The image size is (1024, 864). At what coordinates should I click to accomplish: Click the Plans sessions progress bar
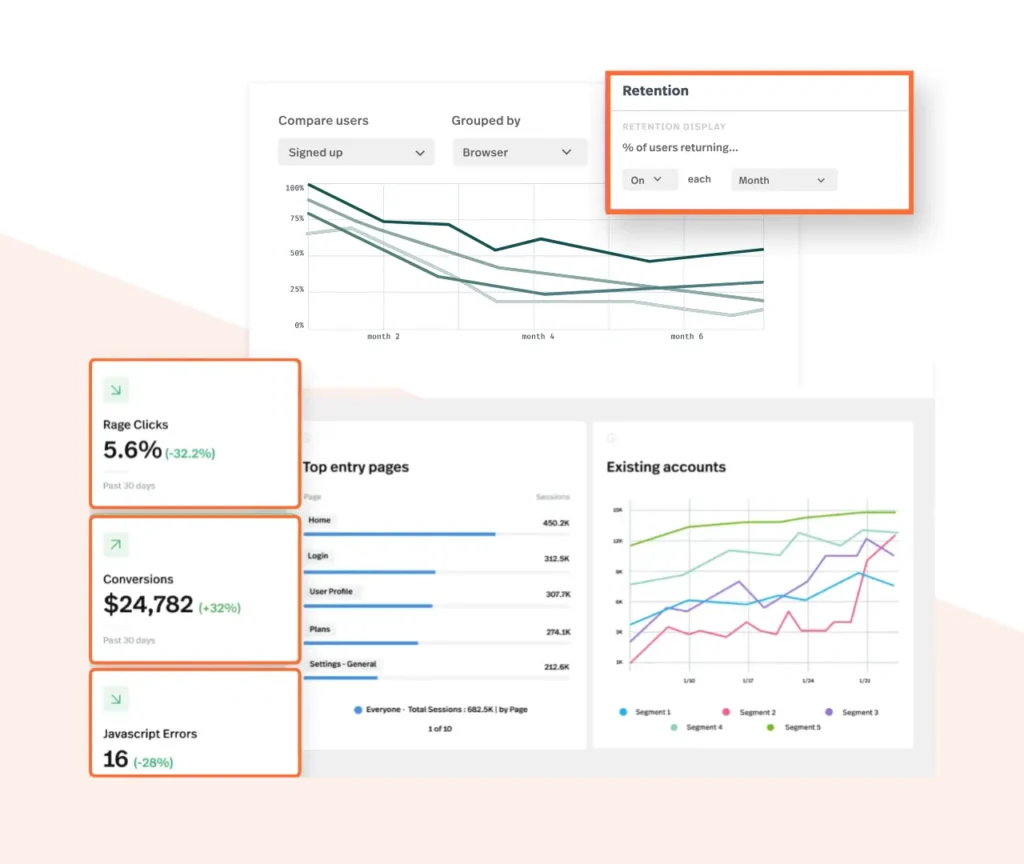pyautogui.click(x=437, y=643)
